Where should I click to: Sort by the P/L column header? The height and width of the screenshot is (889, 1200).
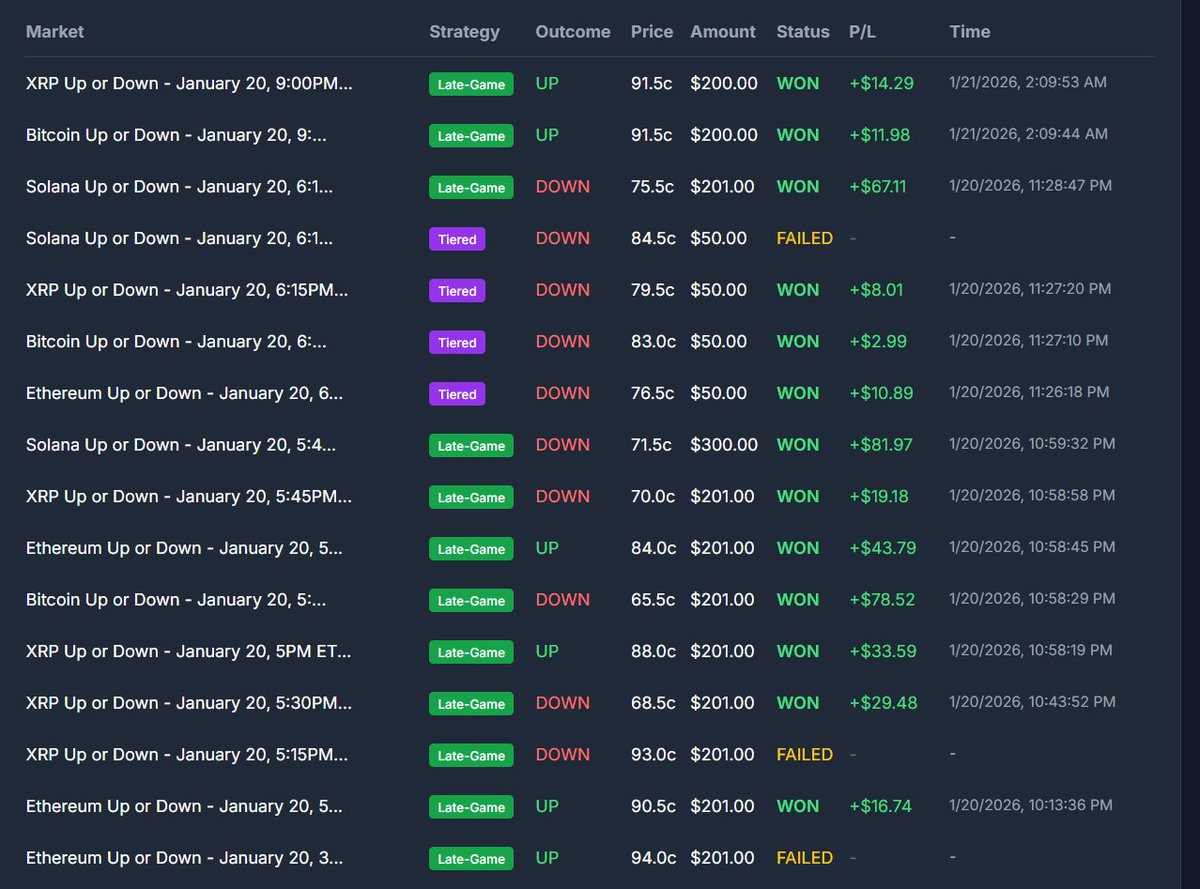tap(861, 31)
